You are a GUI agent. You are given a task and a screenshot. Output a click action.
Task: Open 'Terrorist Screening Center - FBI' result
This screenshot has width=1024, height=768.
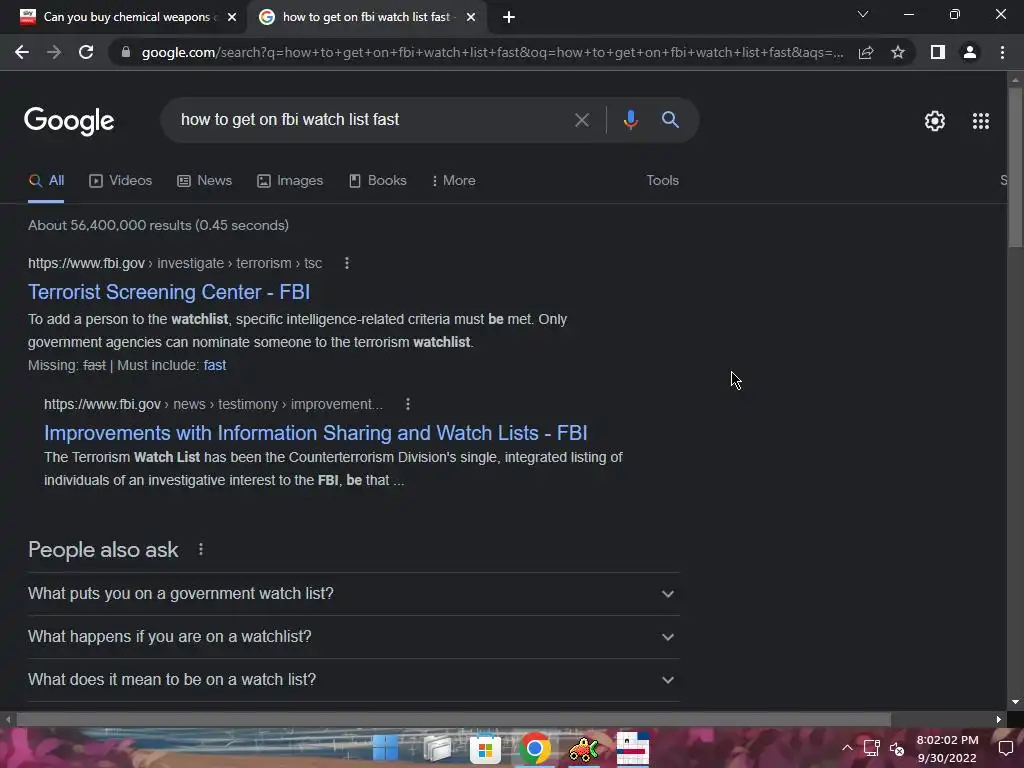coord(169,292)
